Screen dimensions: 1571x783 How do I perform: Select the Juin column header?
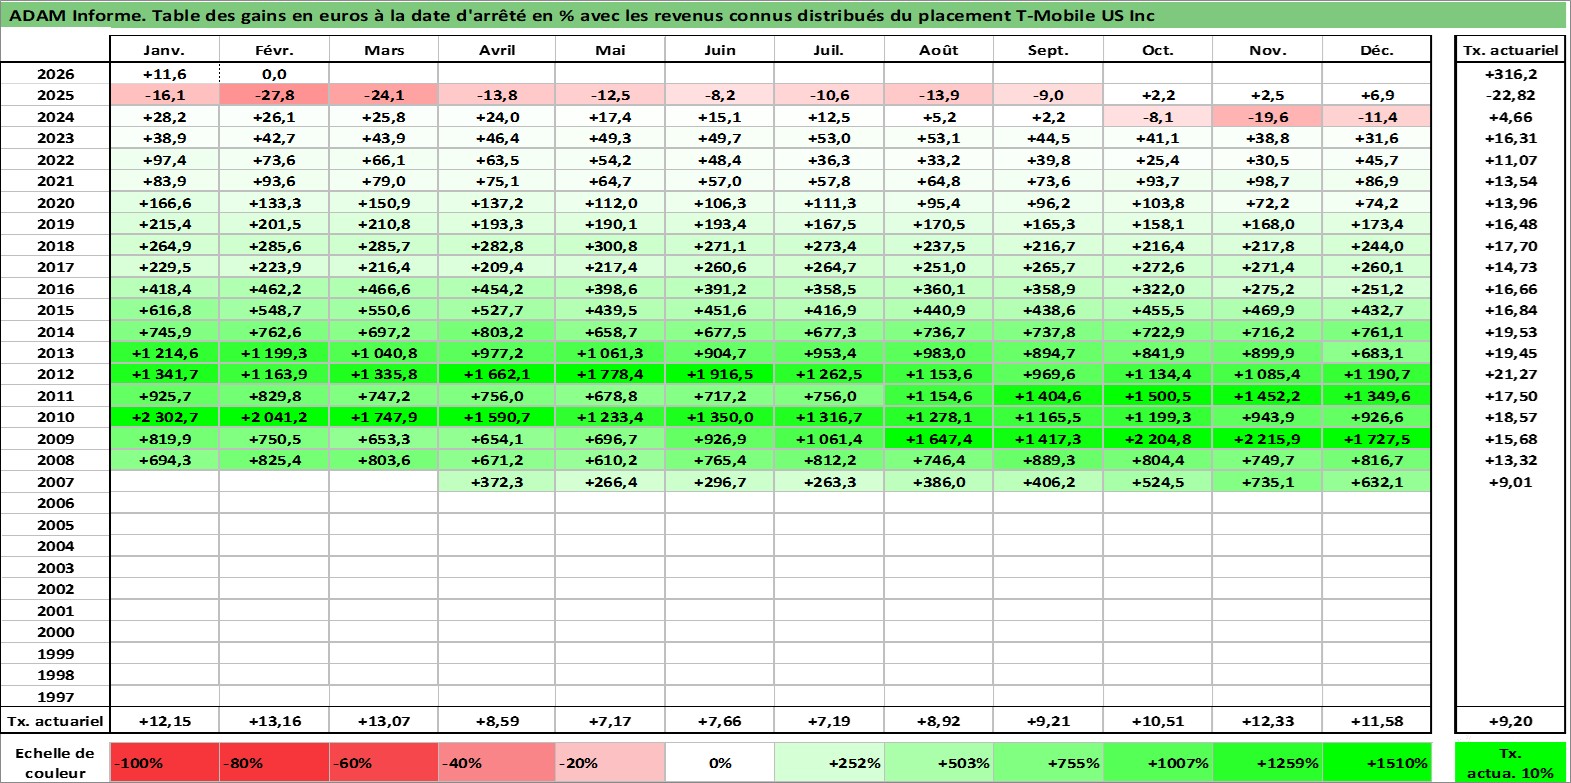click(x=720, y=50)
